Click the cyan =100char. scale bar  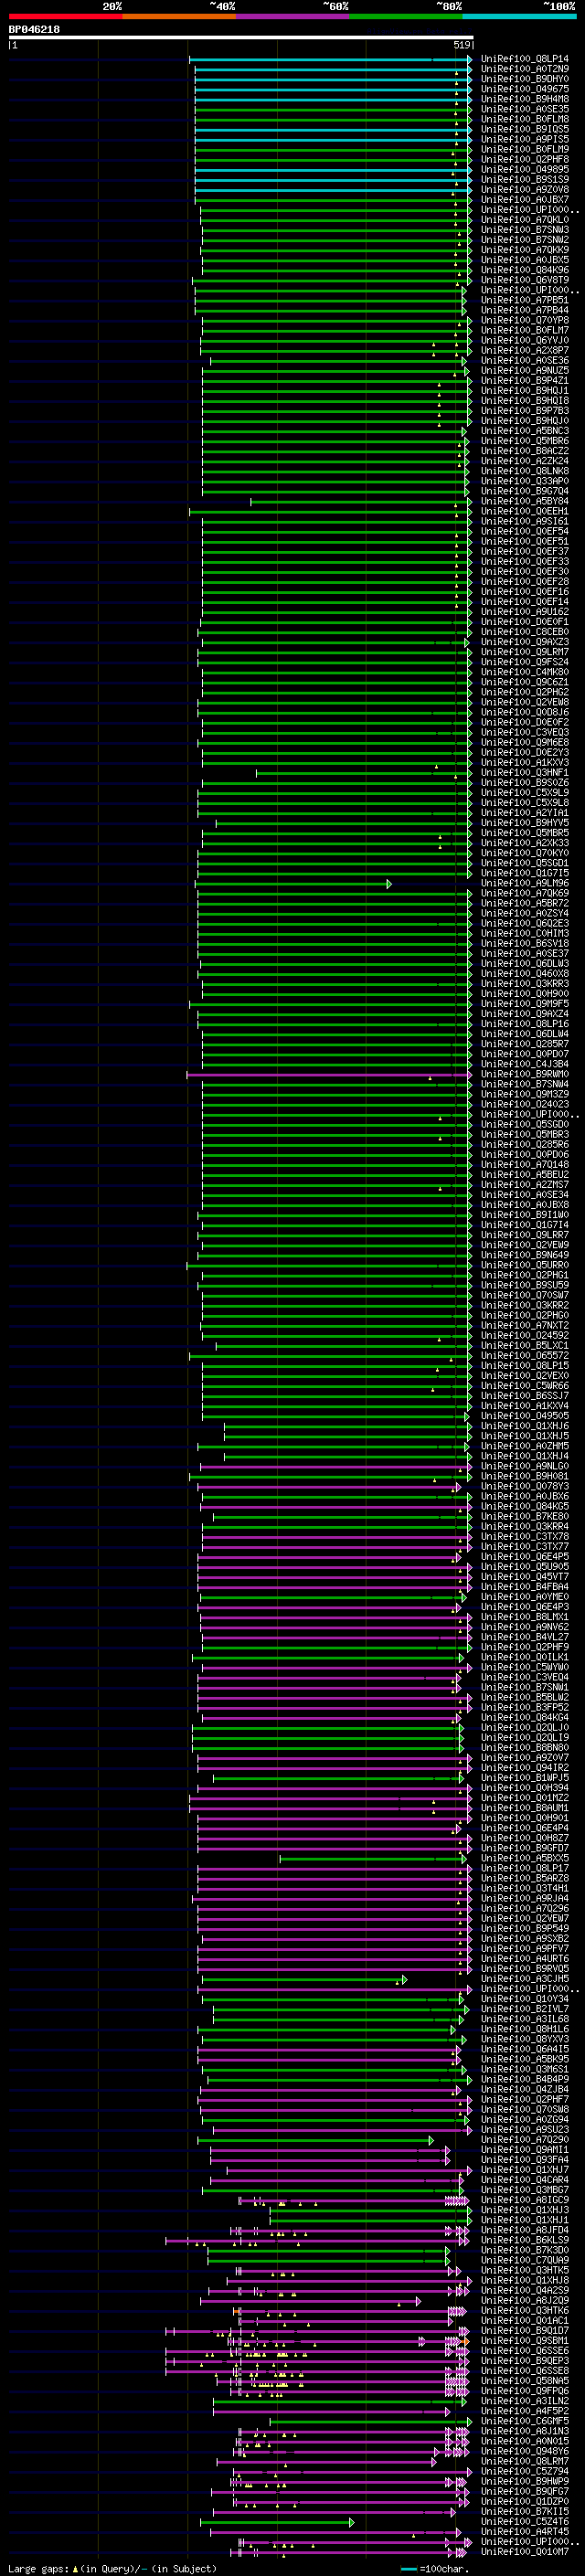pyautogui.click(x=408, y=2569)
